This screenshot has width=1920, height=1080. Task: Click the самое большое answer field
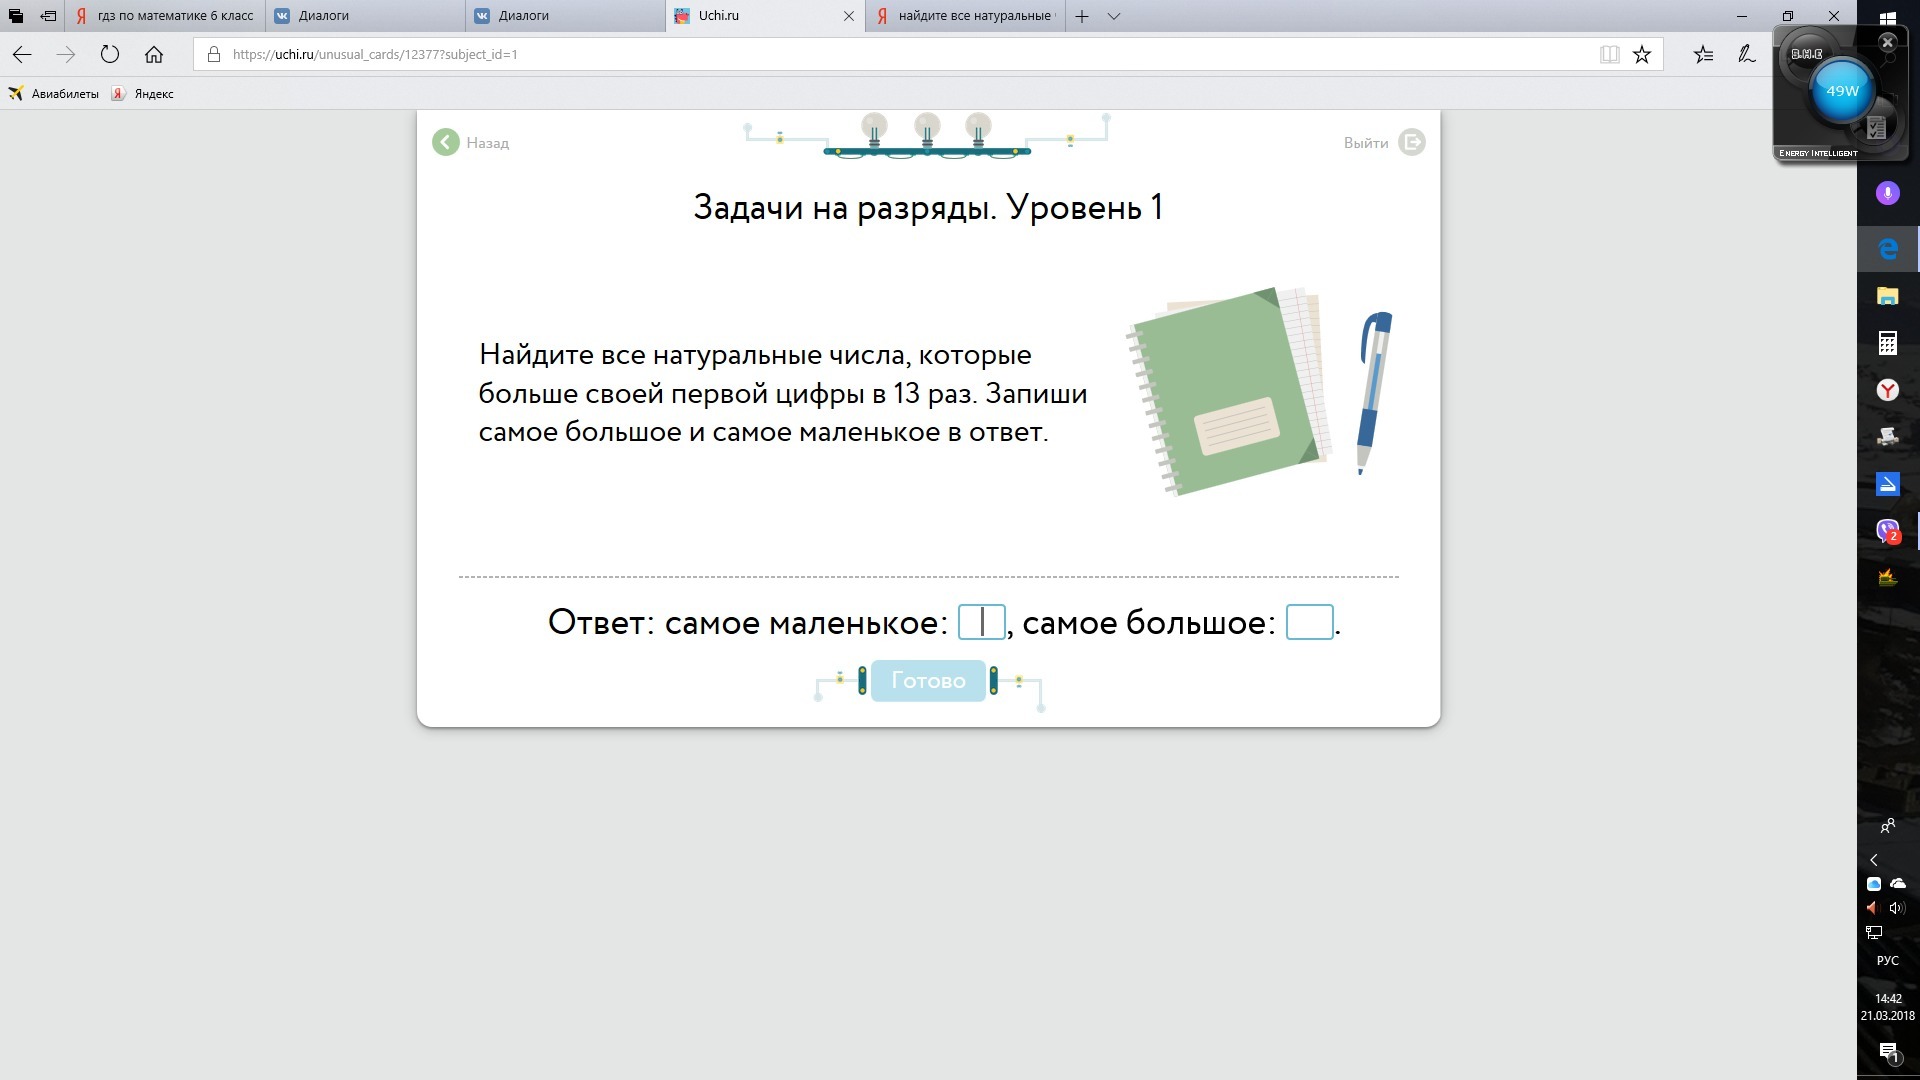(x=1309, y=622)
